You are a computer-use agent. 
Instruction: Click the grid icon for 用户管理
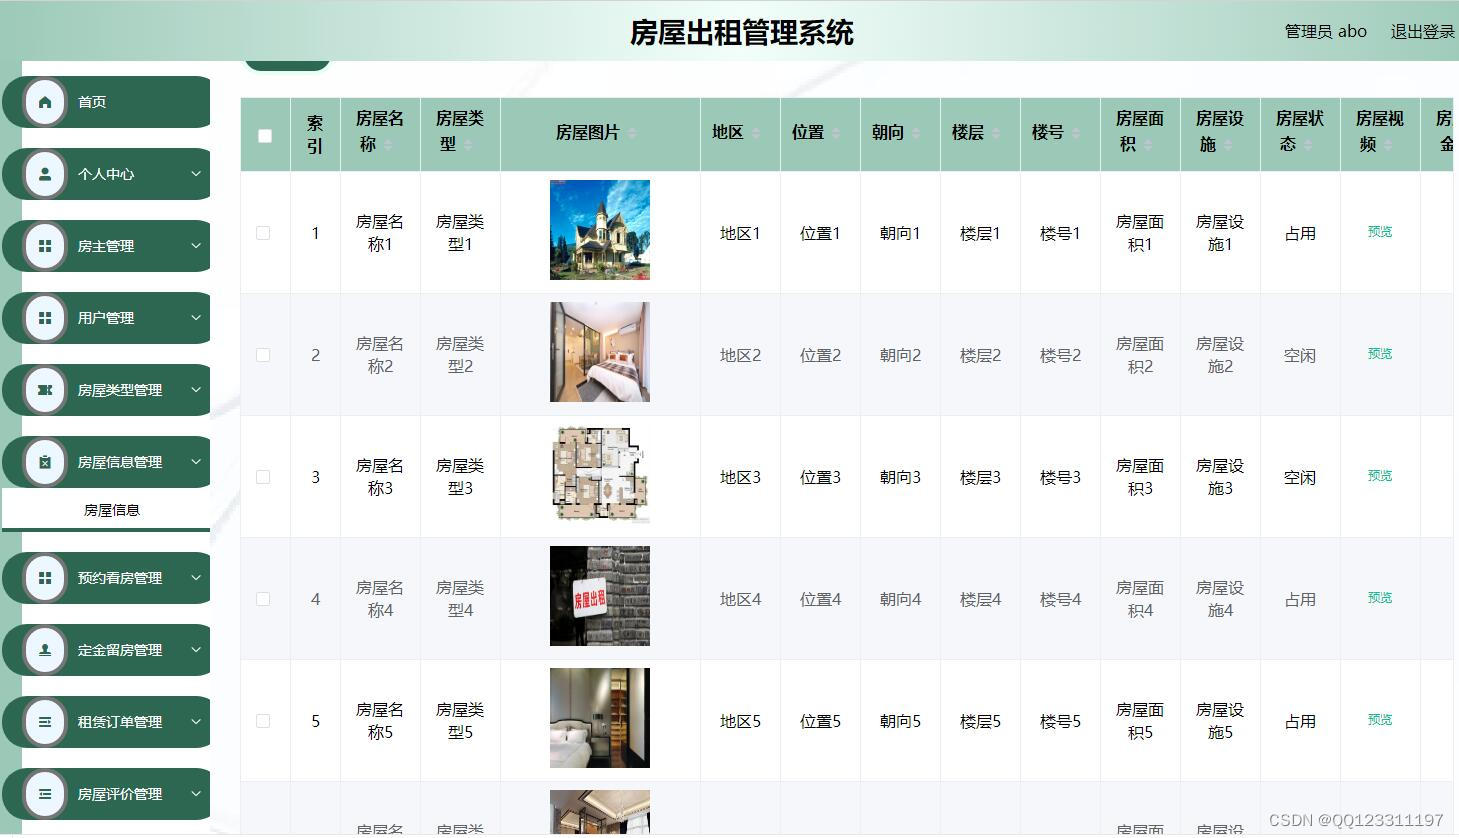coord(45,318)
